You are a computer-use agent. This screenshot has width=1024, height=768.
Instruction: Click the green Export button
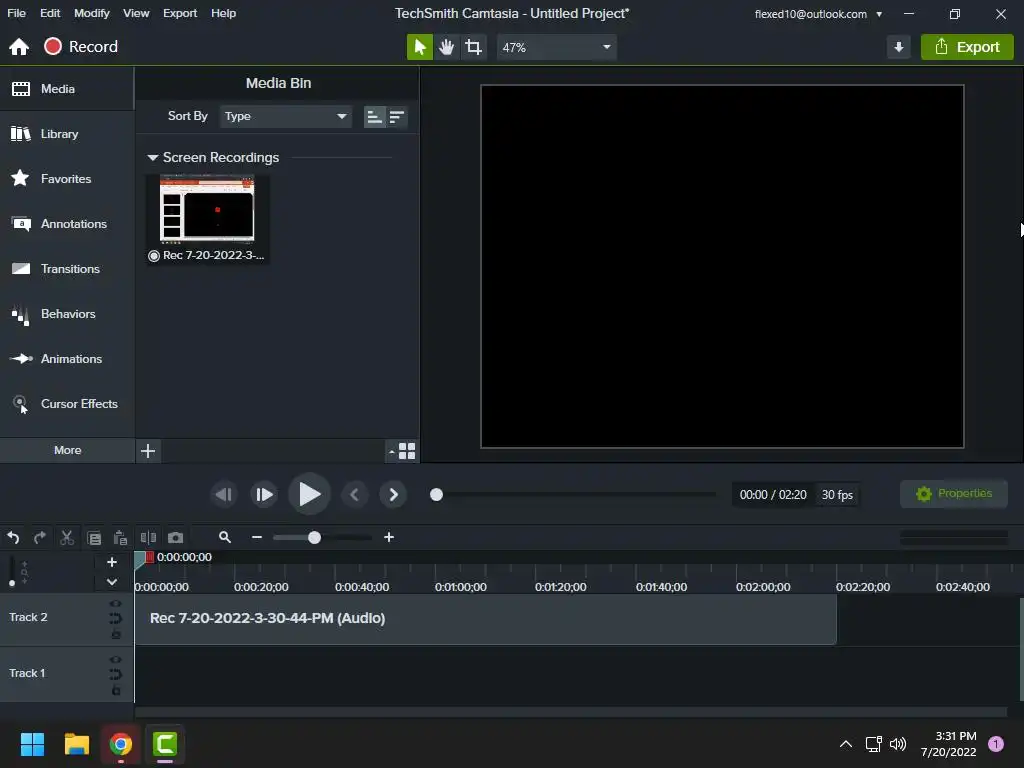click(967, 47)
